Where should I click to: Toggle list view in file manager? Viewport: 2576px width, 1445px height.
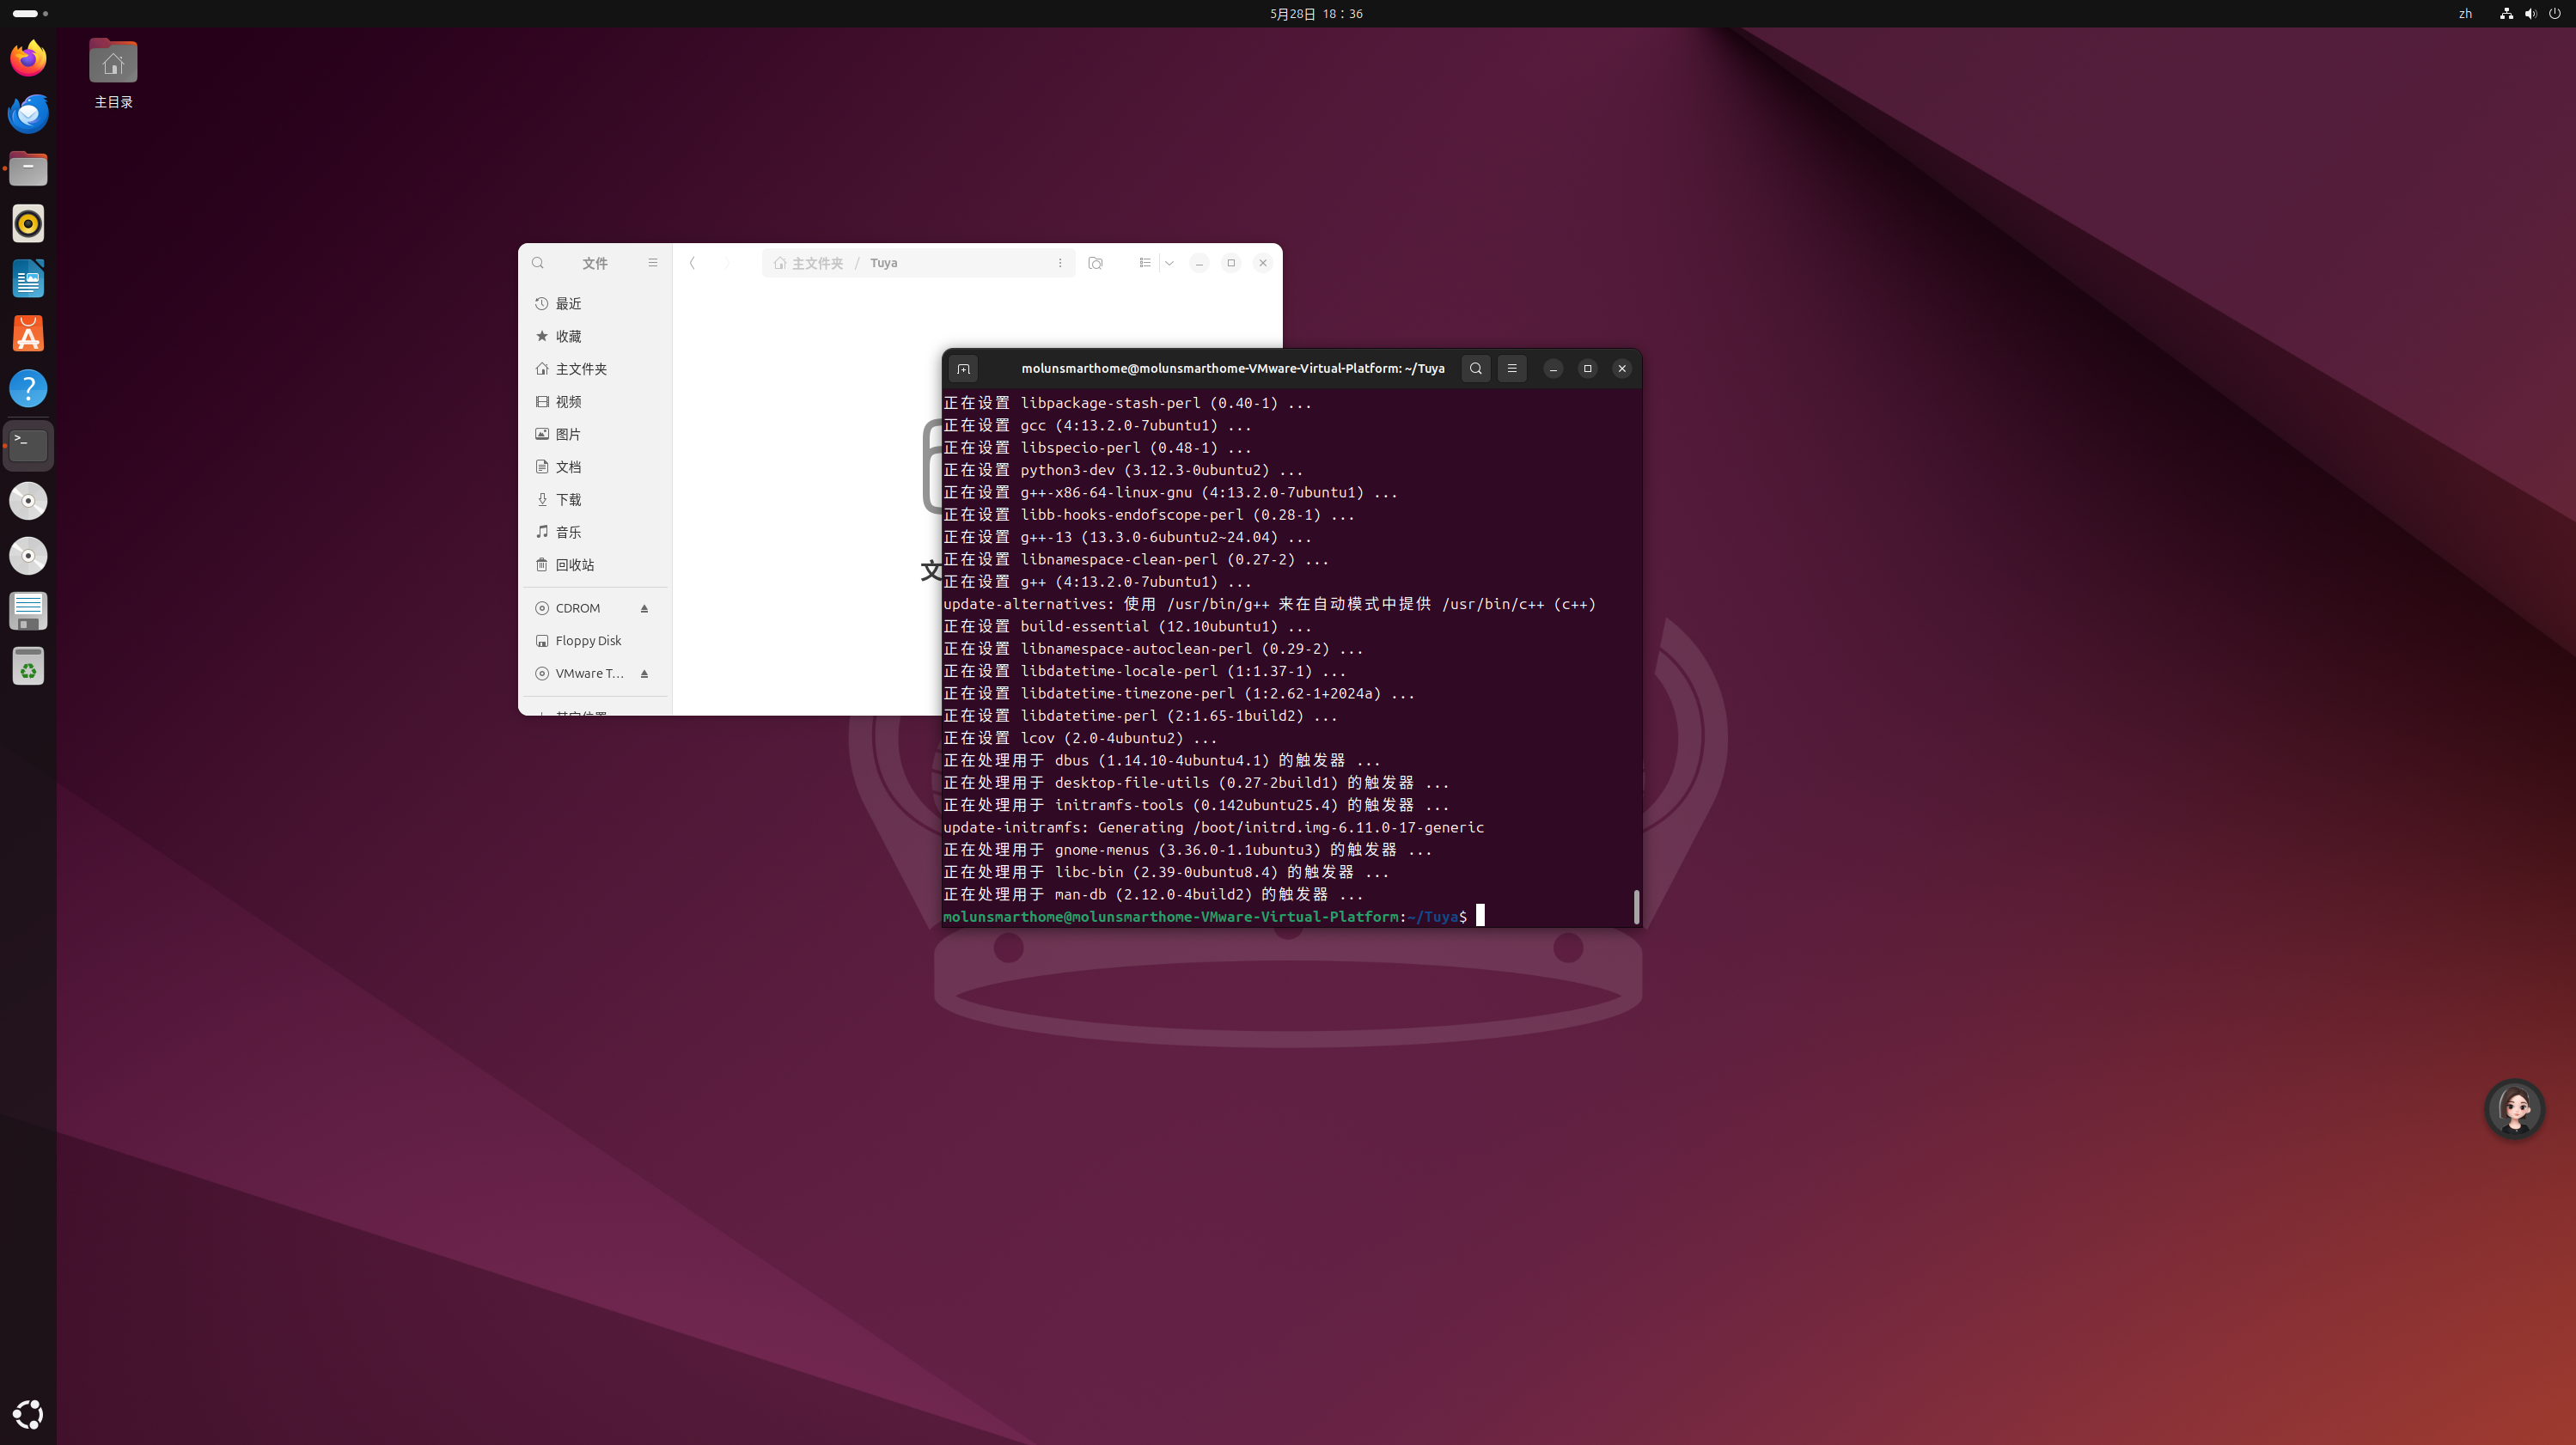[1145, 263]
